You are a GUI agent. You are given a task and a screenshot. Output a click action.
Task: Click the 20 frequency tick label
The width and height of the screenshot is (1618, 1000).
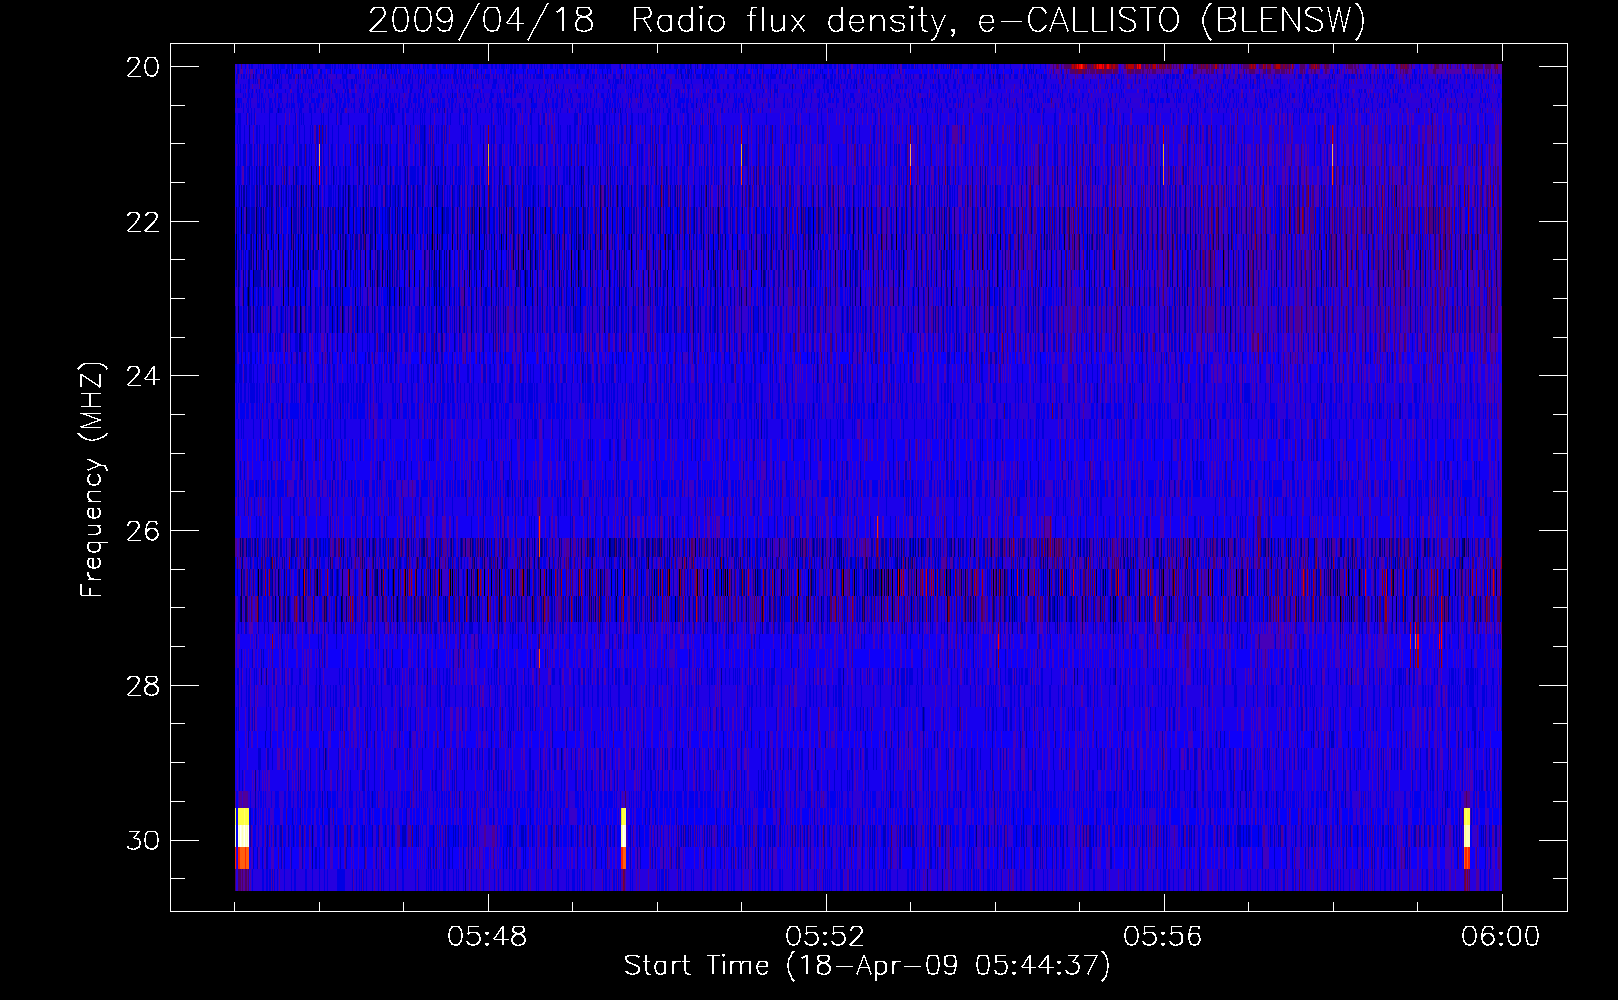pyautogui.click(x=143, y=66)
